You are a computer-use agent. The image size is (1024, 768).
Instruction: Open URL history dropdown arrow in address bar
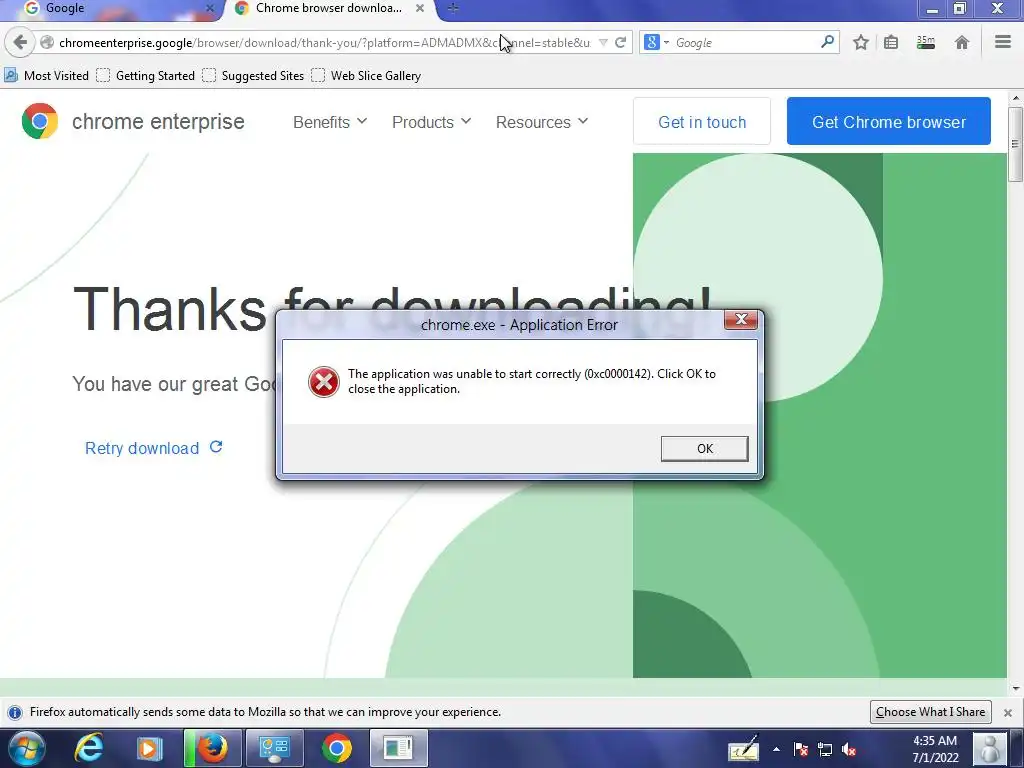[603, 42]
